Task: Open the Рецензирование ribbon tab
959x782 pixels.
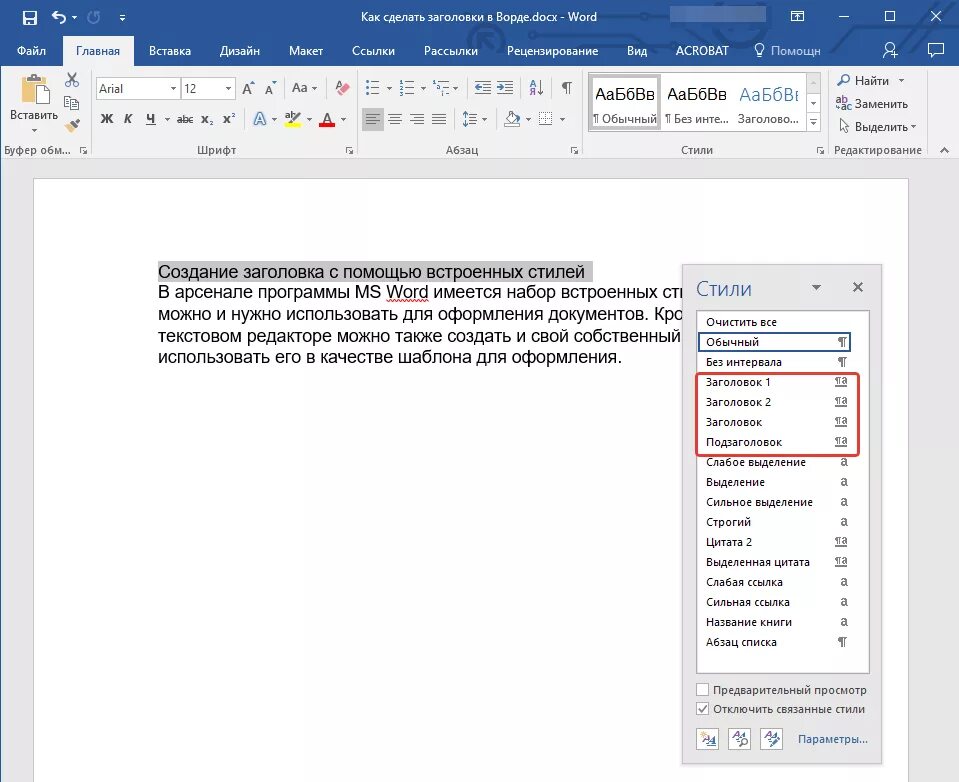Action: pos(551,50)
